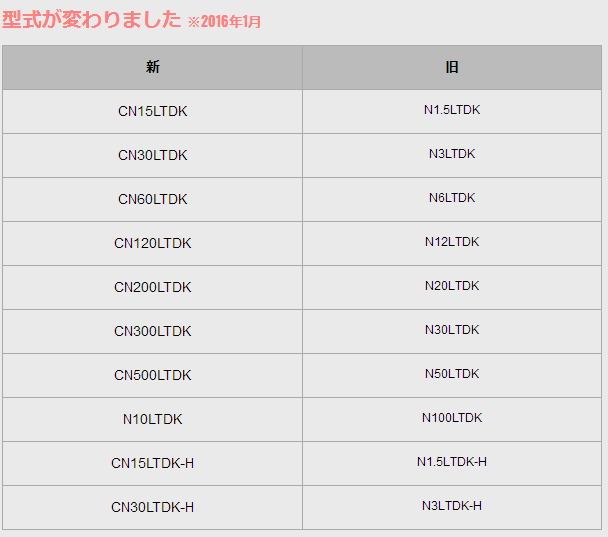
Task: Select the CN200LTDK cell
Action: click(152, 287)
